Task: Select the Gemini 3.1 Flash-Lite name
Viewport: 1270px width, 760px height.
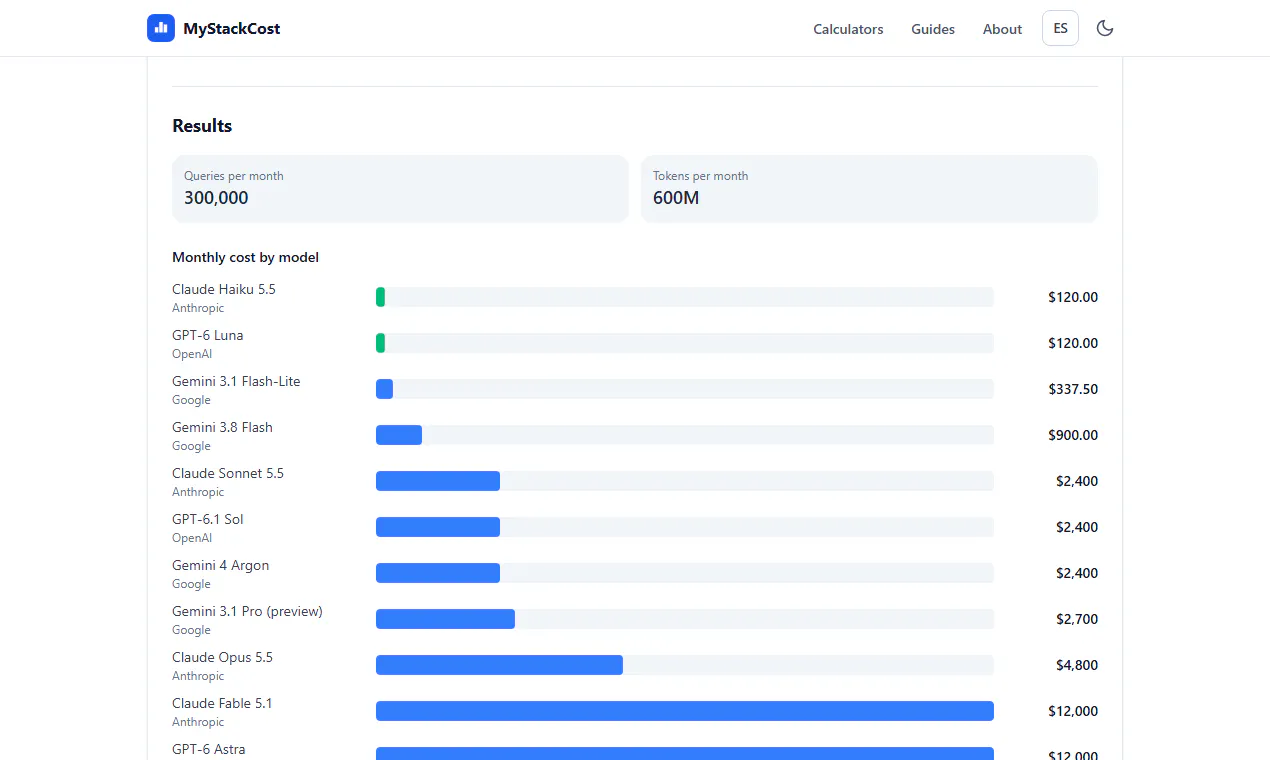Action: click(x=236, y=381)
